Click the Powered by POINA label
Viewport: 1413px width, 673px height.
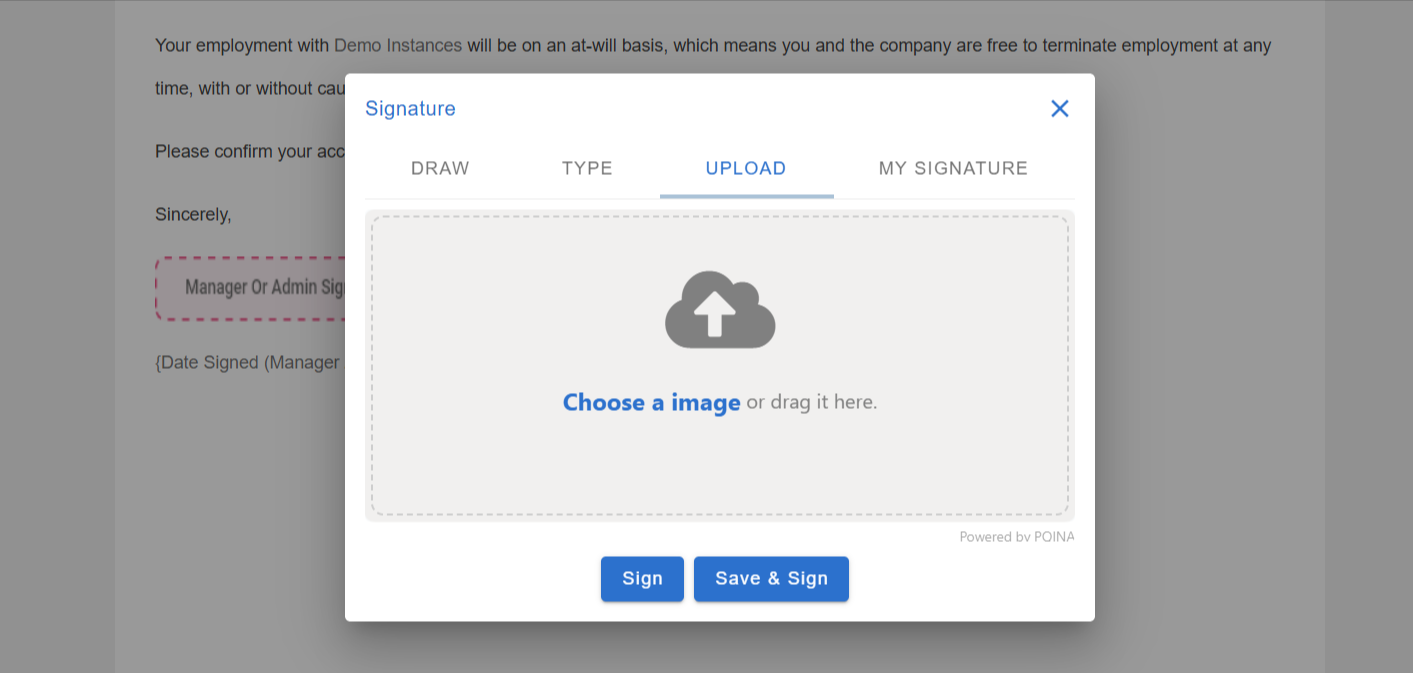pyautogui.click(x=1016, y=537)
